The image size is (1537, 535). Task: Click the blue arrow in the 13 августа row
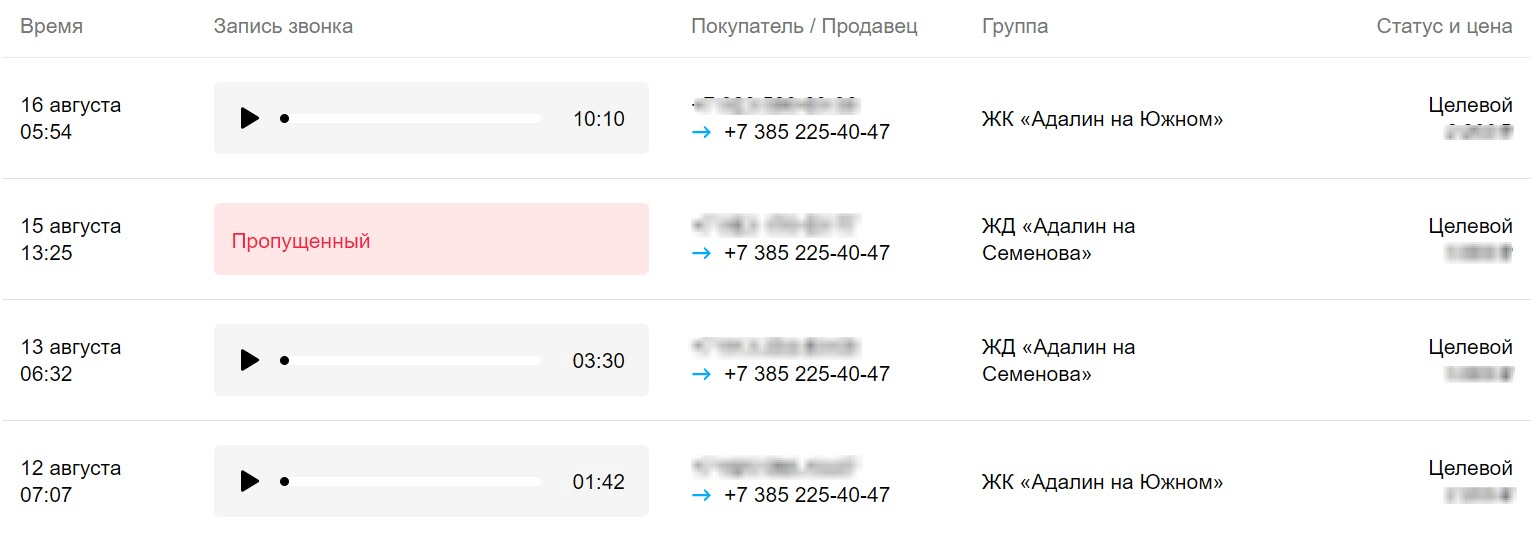point(701,374)
